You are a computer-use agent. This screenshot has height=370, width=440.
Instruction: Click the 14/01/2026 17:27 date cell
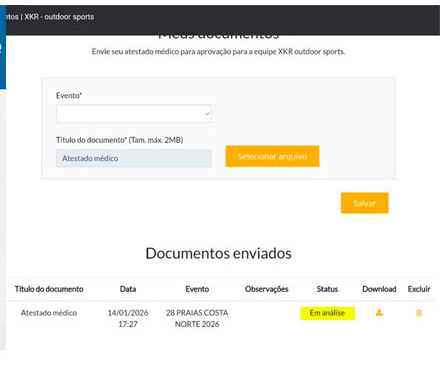click(128, 318)
